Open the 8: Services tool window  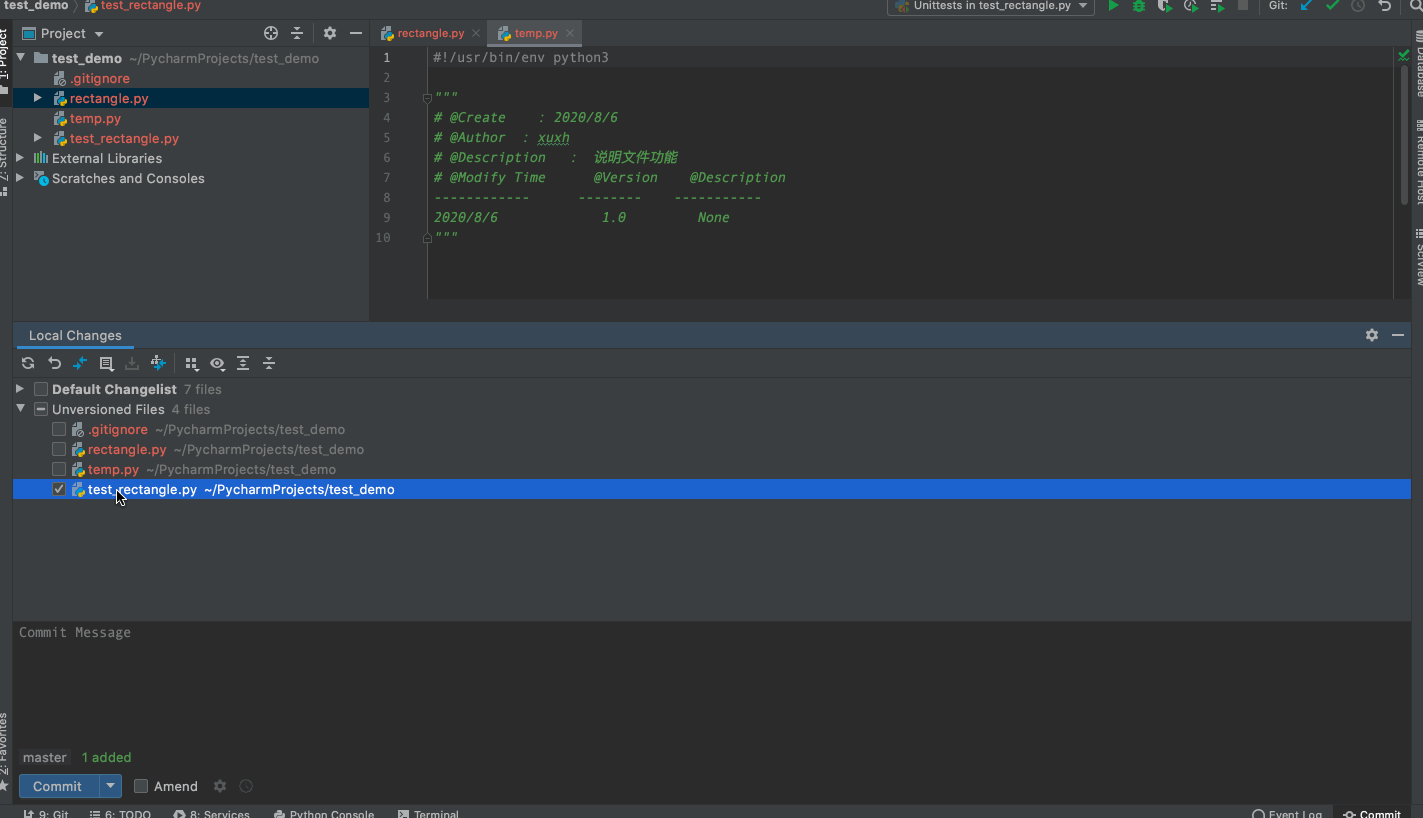pyautogui.click(x=212, y=813)
